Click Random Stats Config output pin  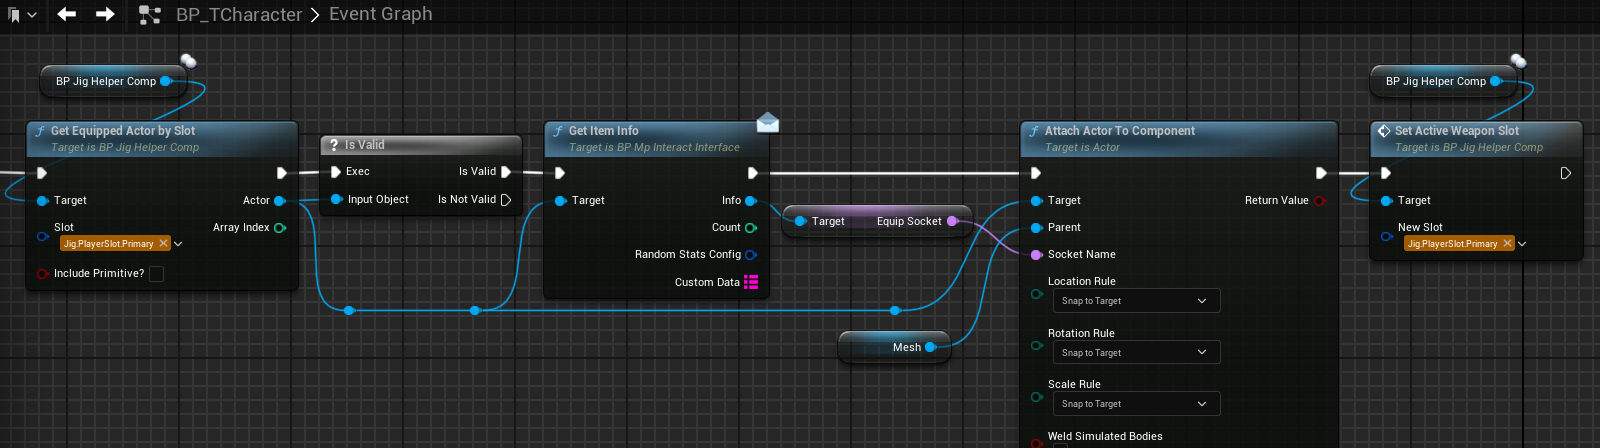pos(751,255)
